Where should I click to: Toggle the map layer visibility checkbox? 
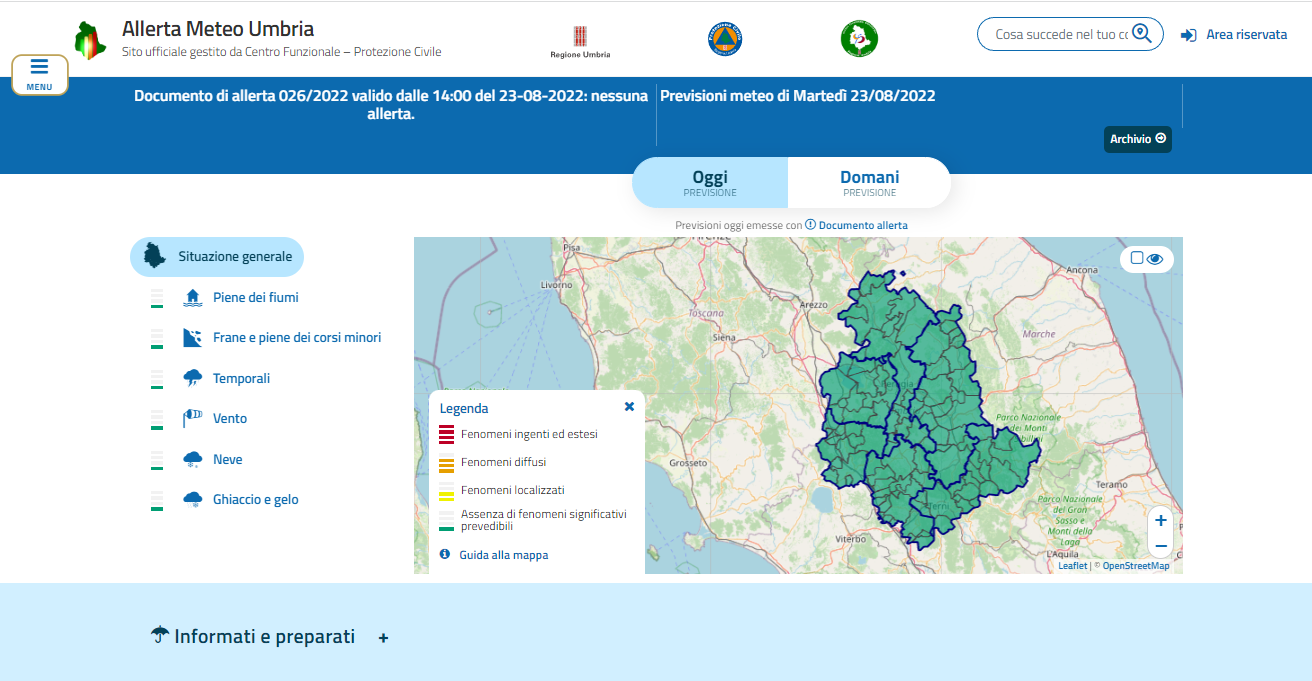click(x=1137, y=258)
